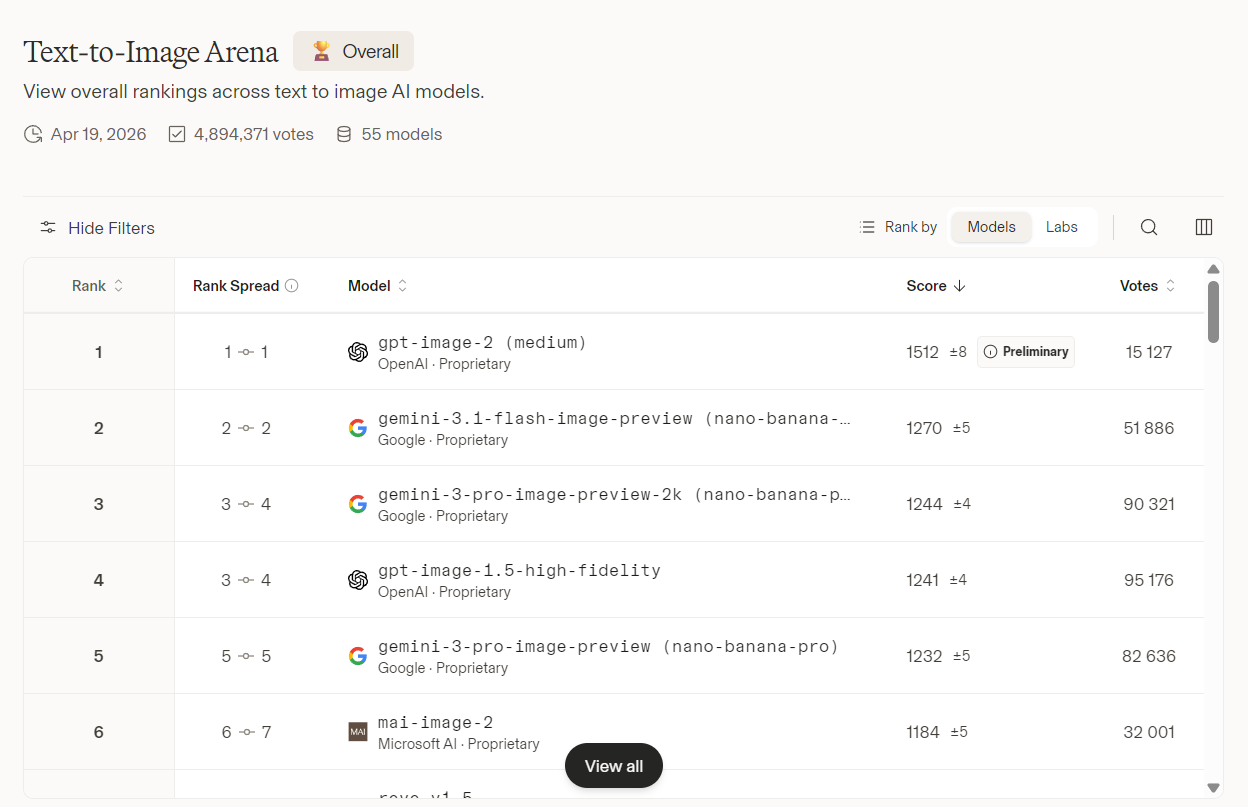
Task: Click votes value 51 886
Action: point(1148,428)
